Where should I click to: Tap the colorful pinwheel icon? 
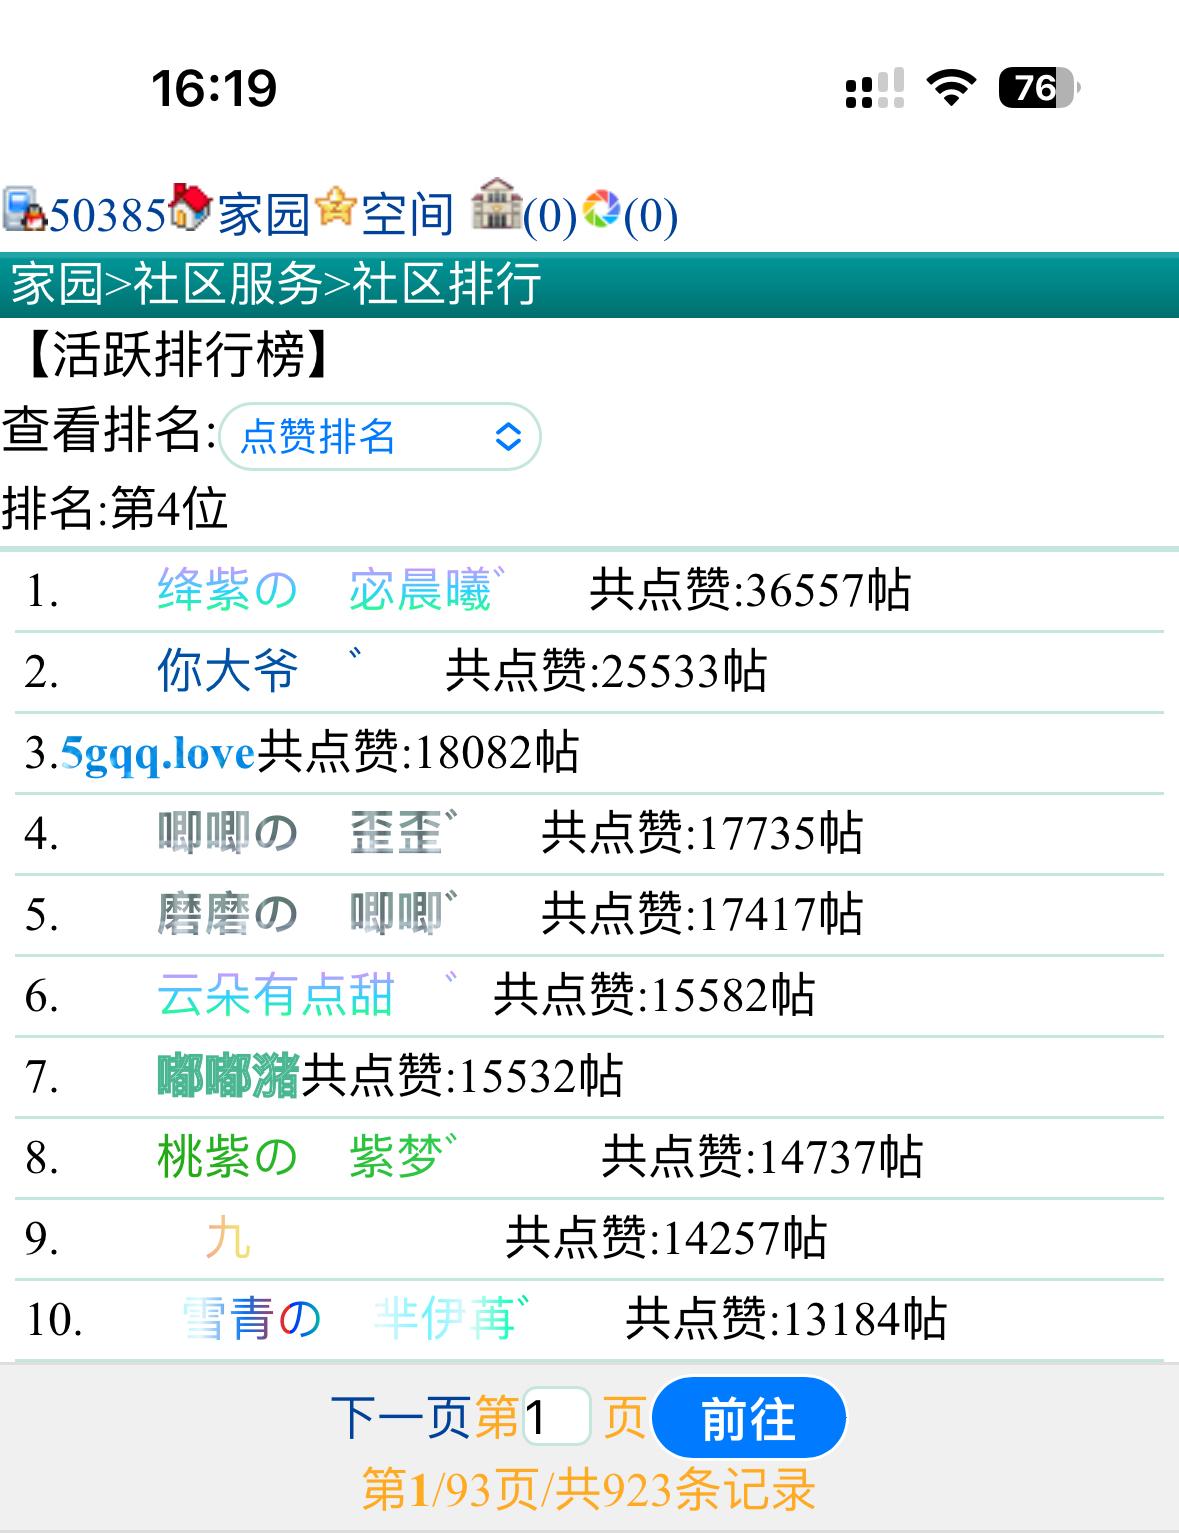coord(601,208)
